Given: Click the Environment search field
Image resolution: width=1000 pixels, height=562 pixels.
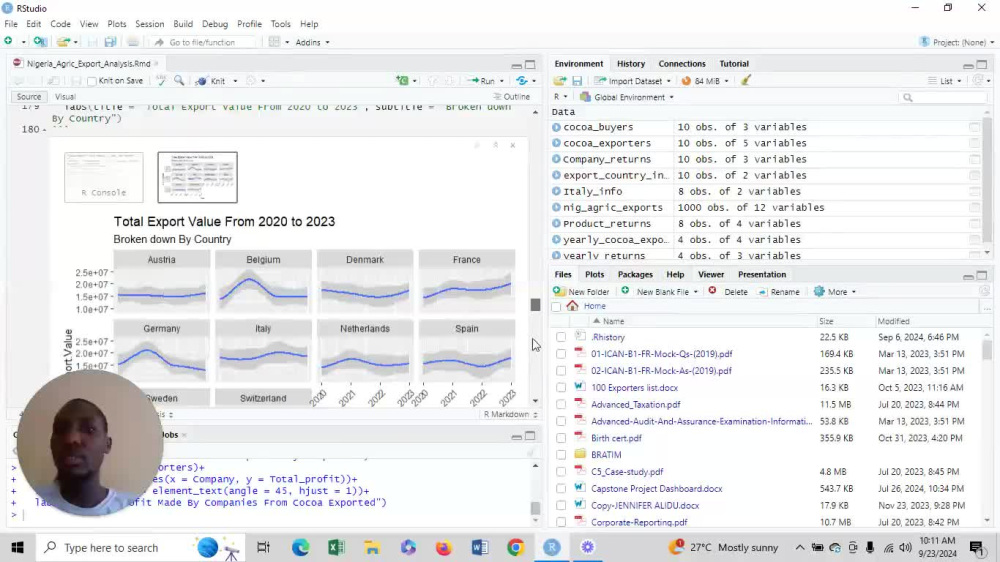Looking at the screenshot, I should (x=943, y=98).
